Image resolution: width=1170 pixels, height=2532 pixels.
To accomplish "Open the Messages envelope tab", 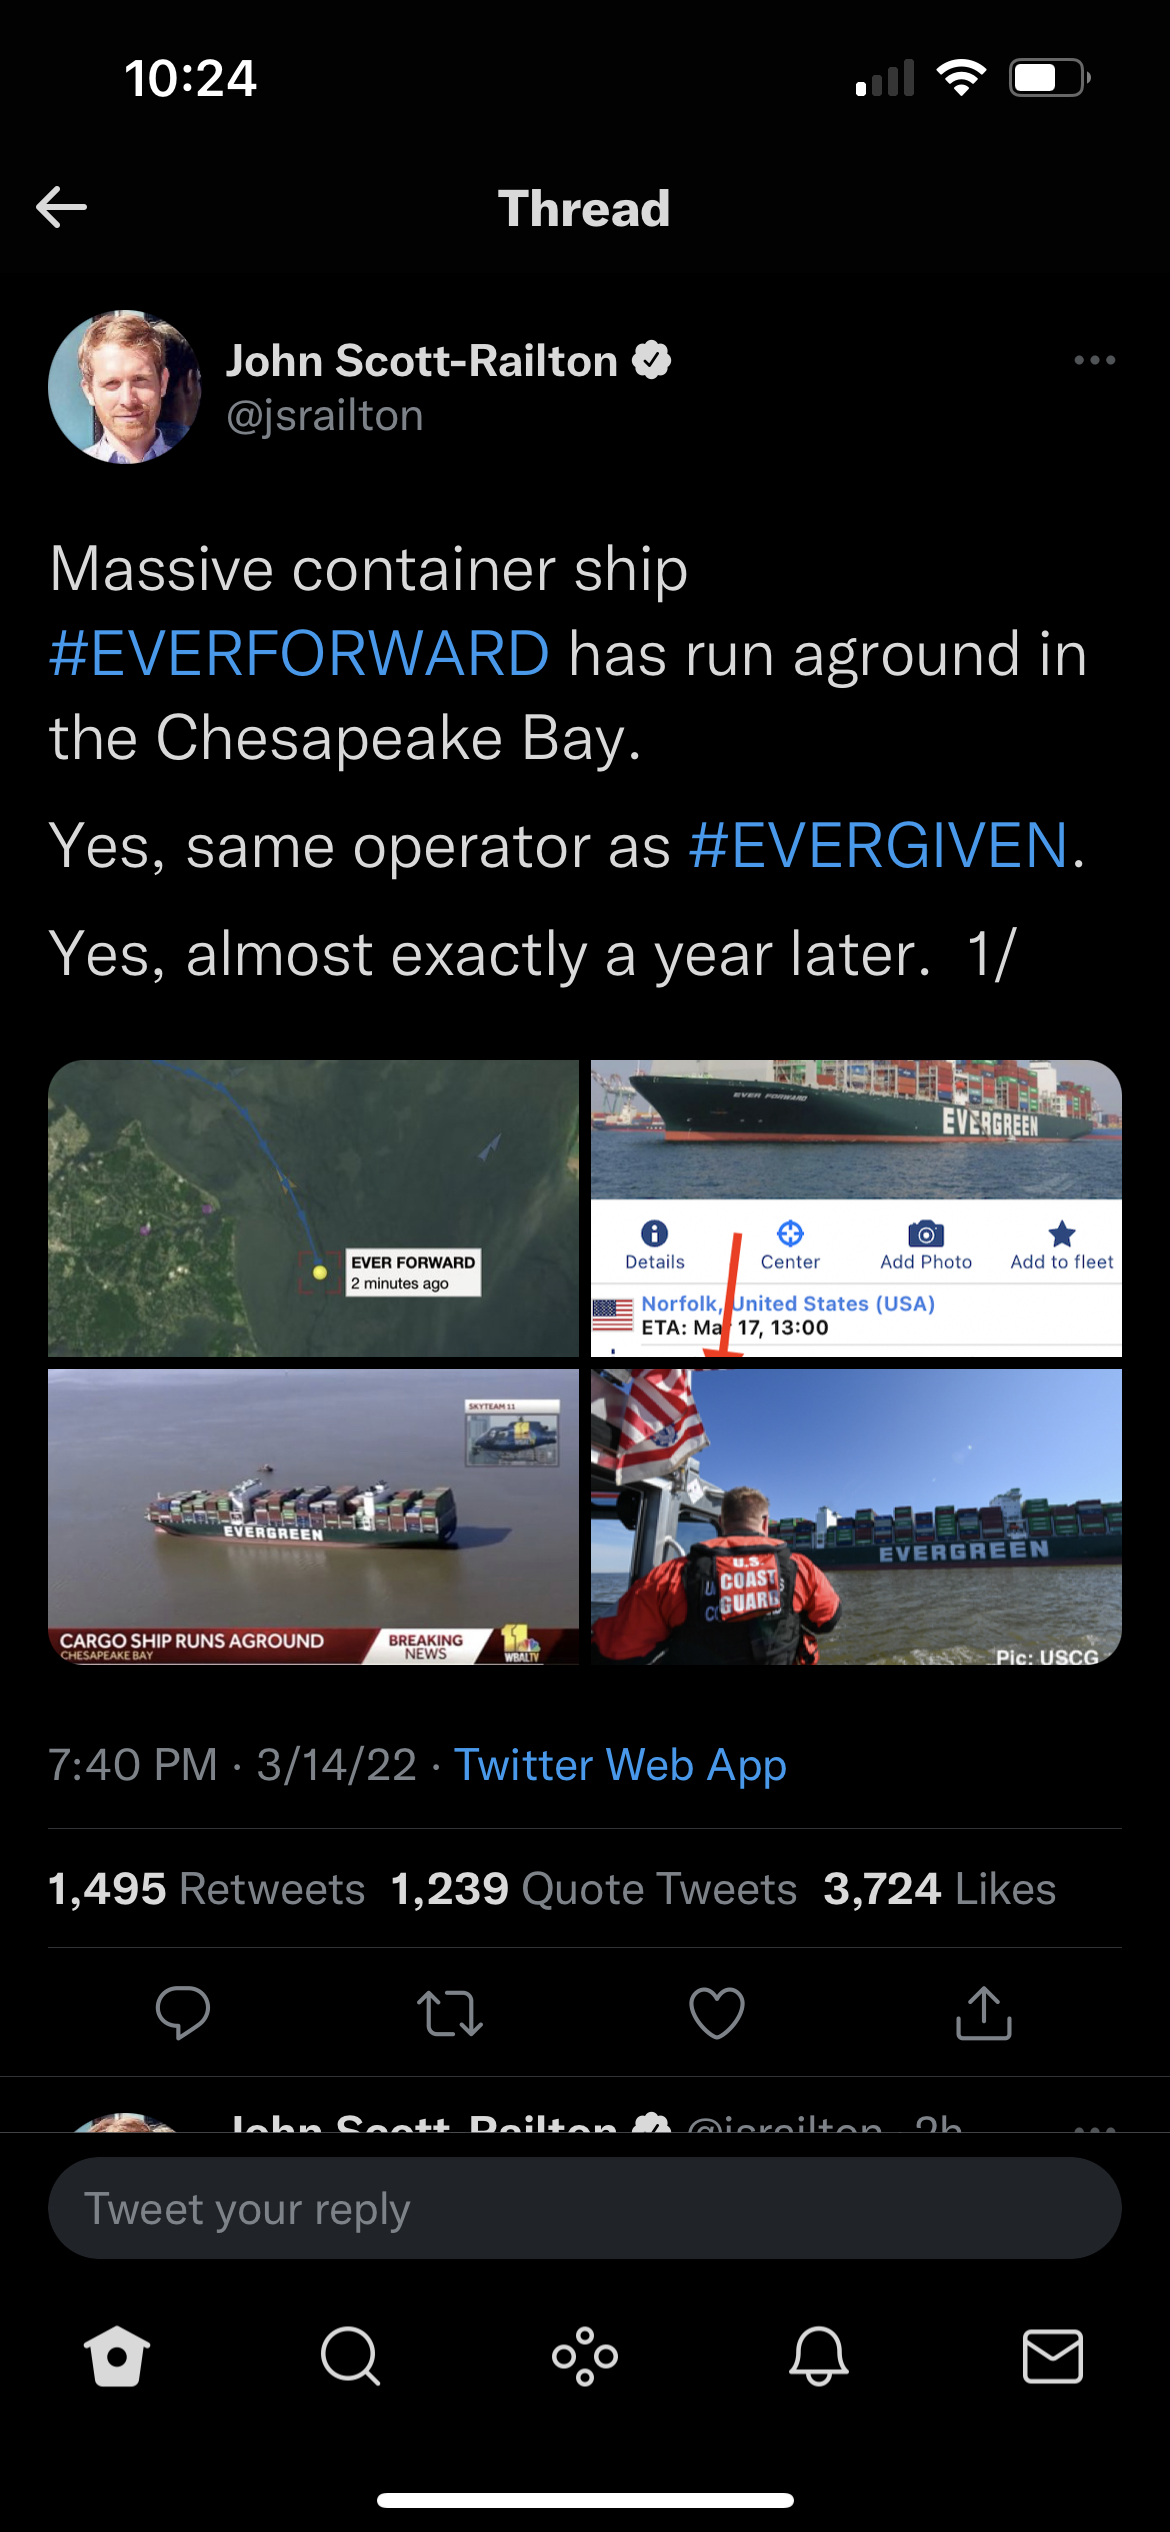I will tap(1053, 2356).
